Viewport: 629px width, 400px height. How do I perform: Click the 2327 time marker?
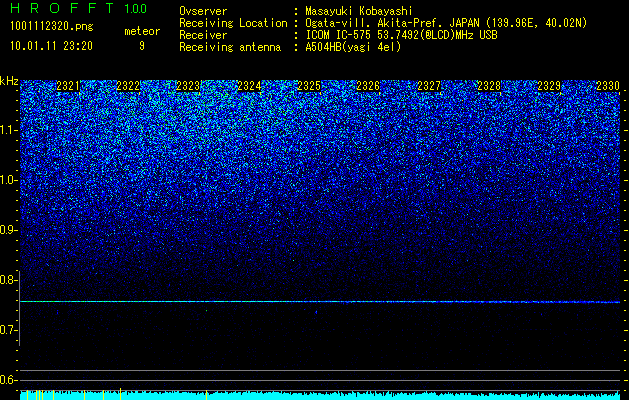(429, 86)
